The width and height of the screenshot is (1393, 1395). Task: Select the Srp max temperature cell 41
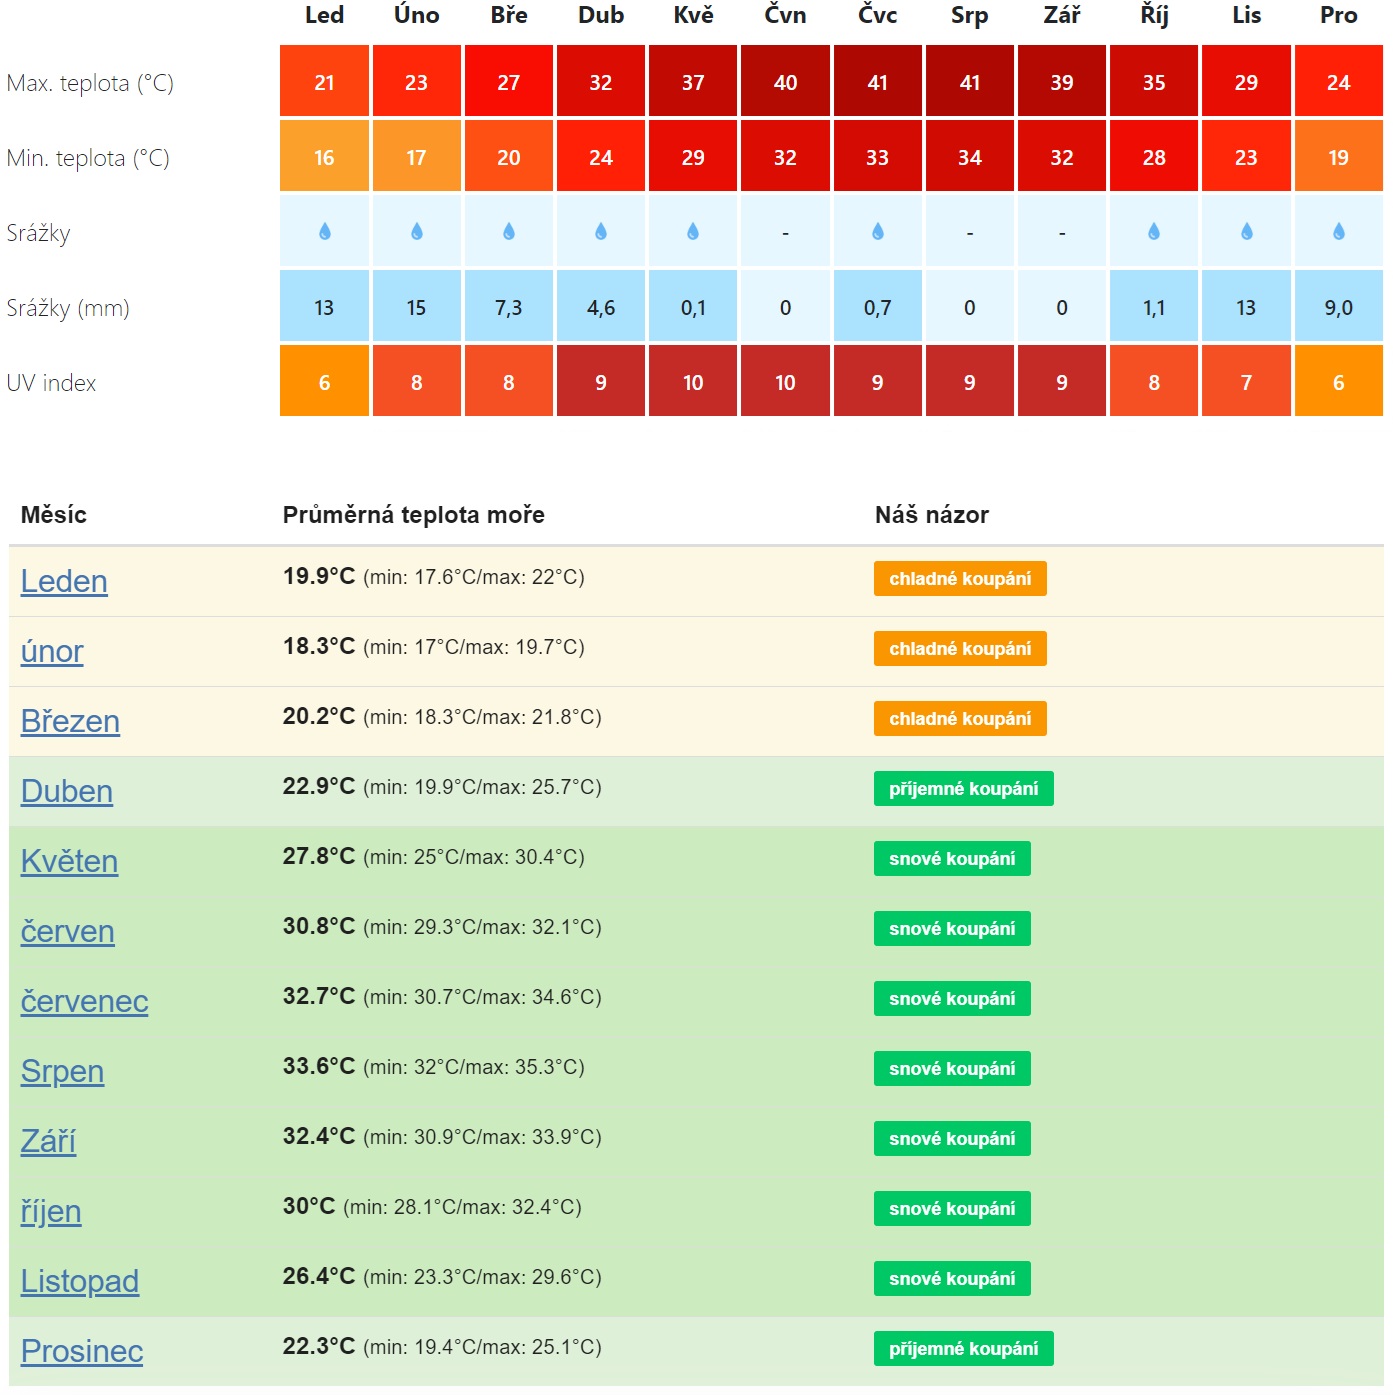click(969, 81)
